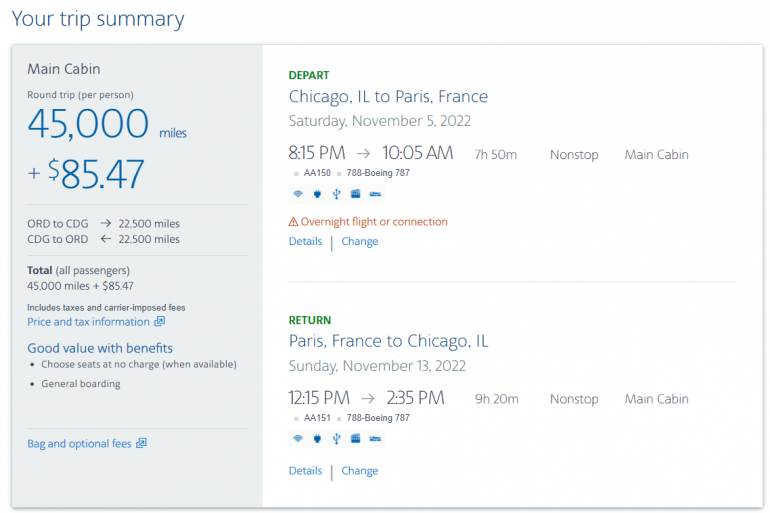Click the overnight flight warning triangle icon
The width and height of the screenshot is (770, 513).
click(x=294, y=222)
